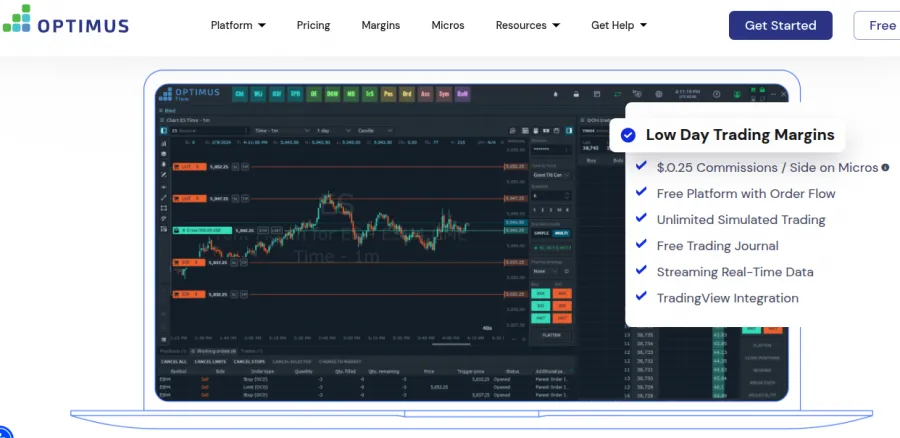Switch to the Positions tab
This screenshot has width=900, height=438.
[x=173, y=351]
